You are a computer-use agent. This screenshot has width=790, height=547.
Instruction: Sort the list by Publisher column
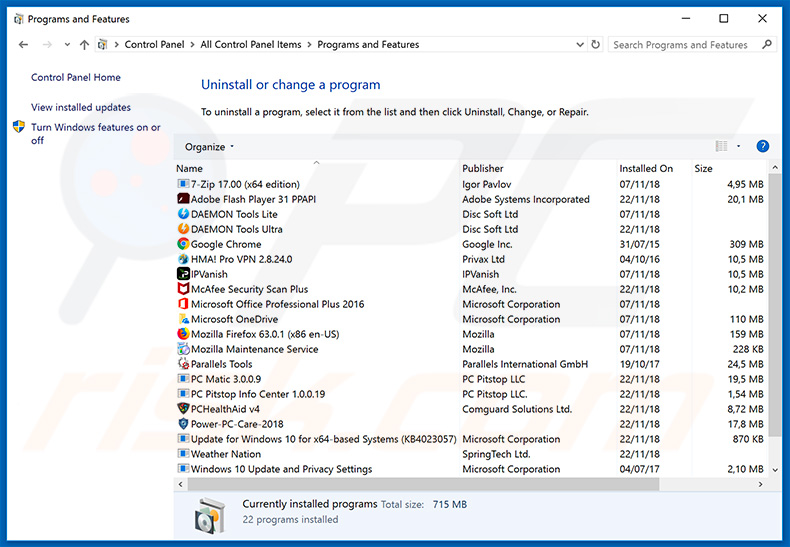click(x=483, y=168)
